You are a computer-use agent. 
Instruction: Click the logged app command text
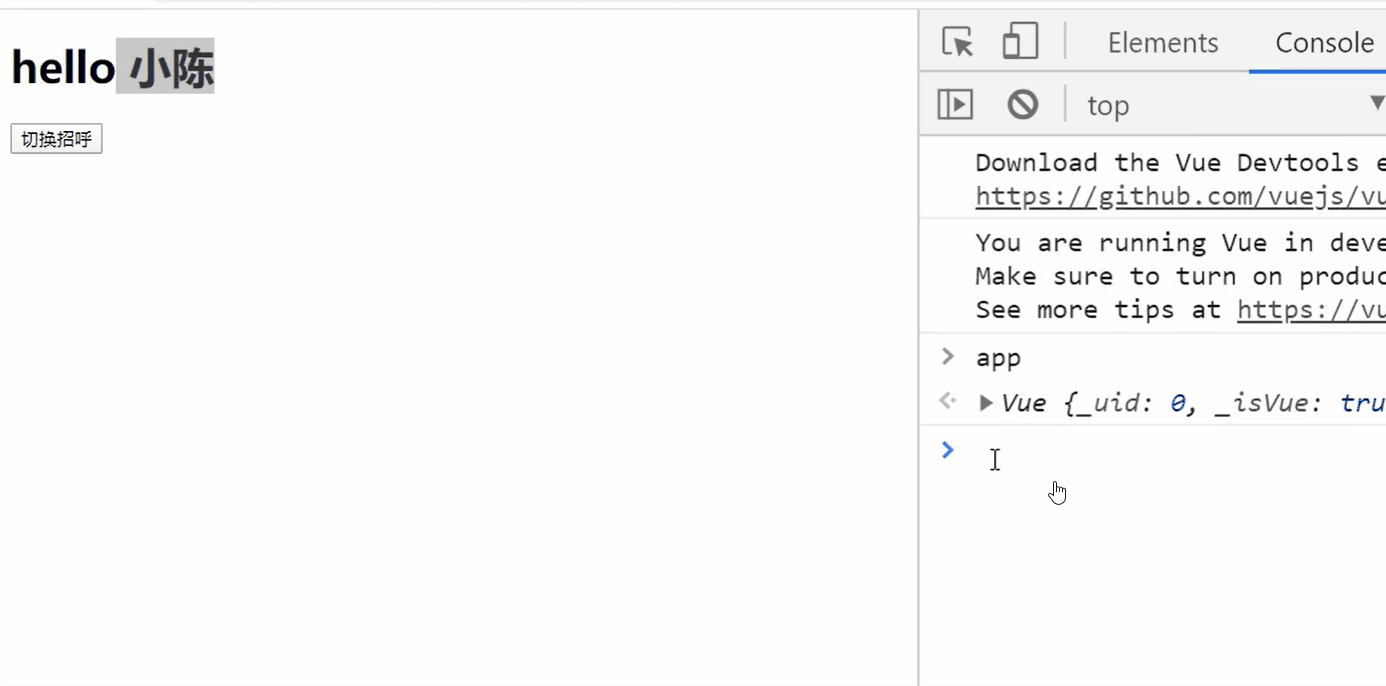pos(1000,356)
